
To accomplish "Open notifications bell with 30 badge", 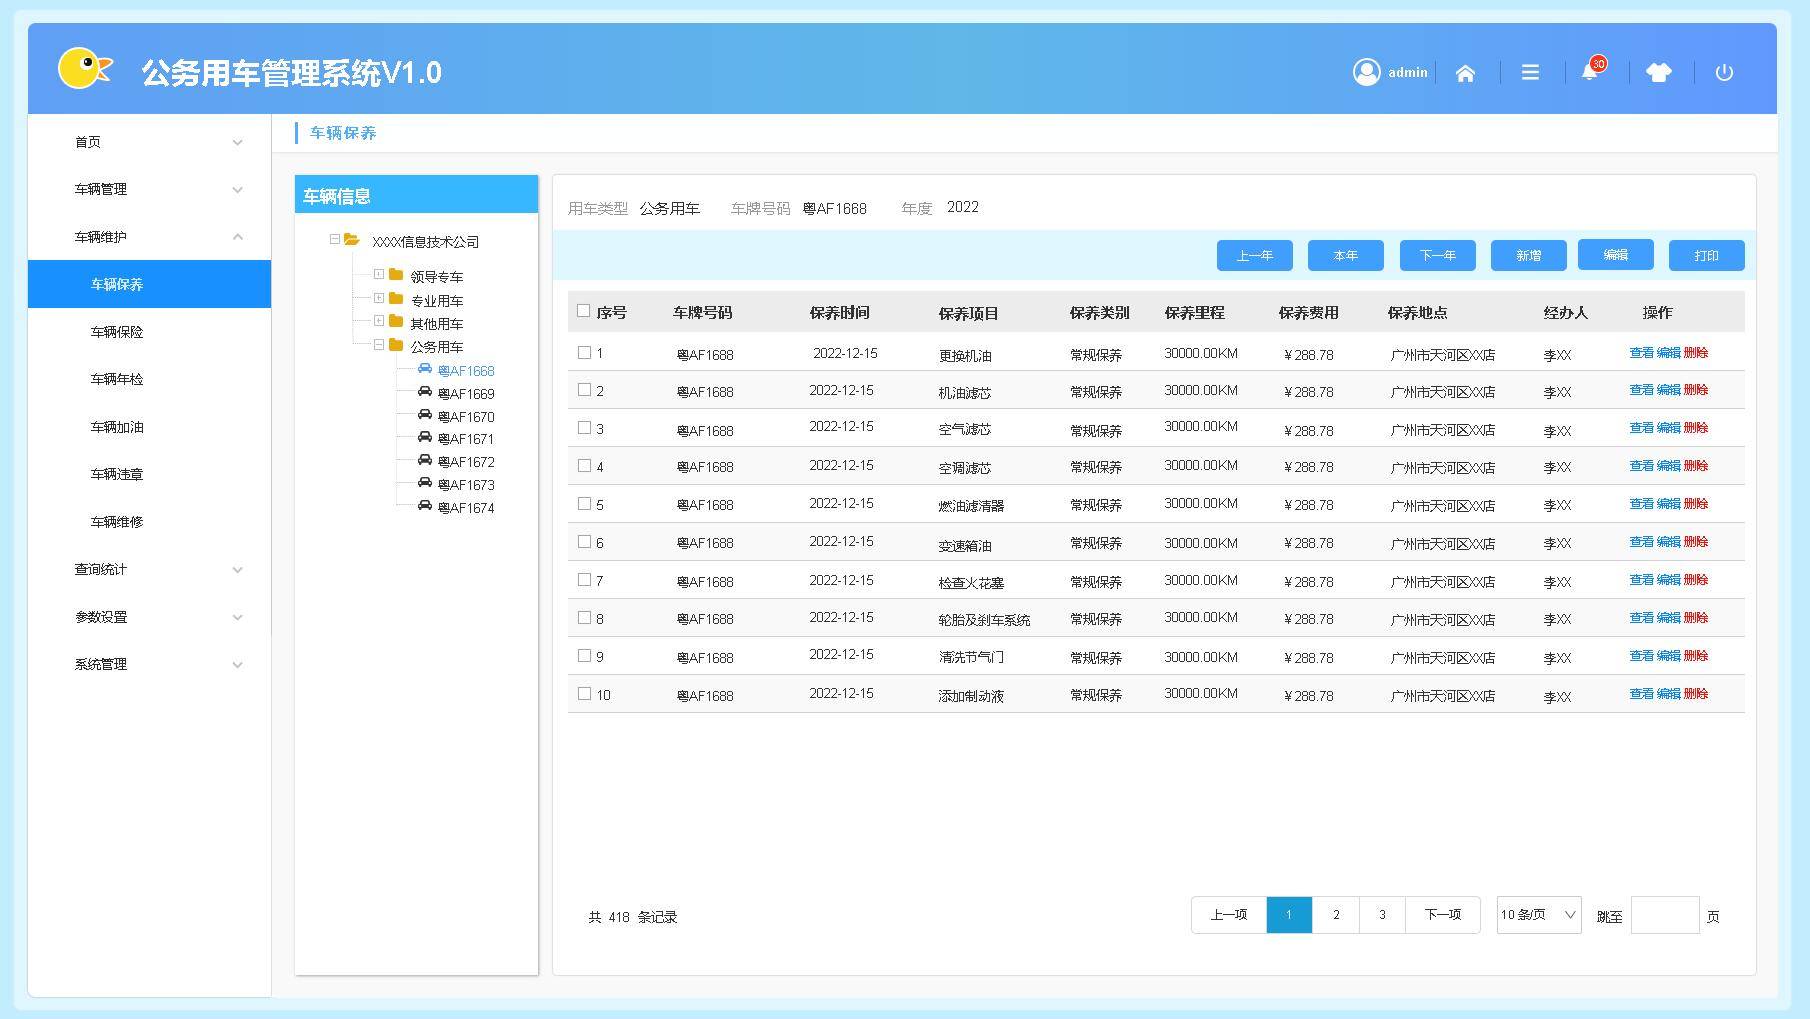I will pyautogui.click(x=1589, y=72).
